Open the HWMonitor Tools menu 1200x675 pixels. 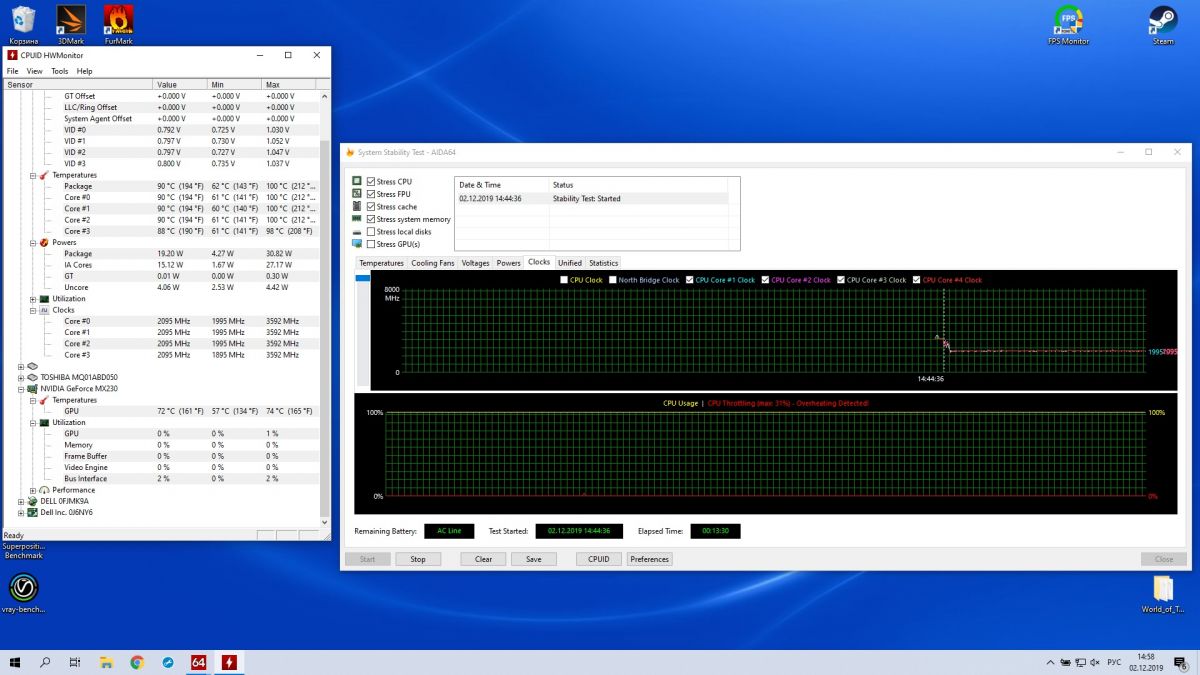click(x=60, y=71)
